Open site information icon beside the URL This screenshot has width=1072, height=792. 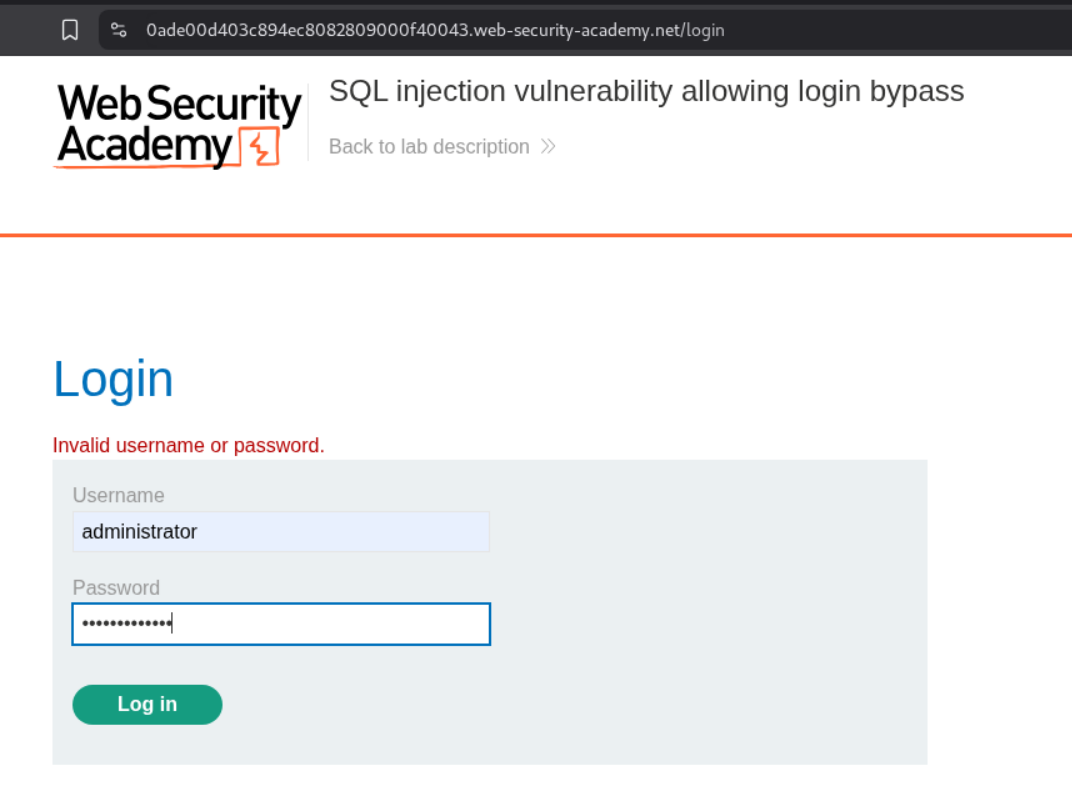(x=119, y=30)
